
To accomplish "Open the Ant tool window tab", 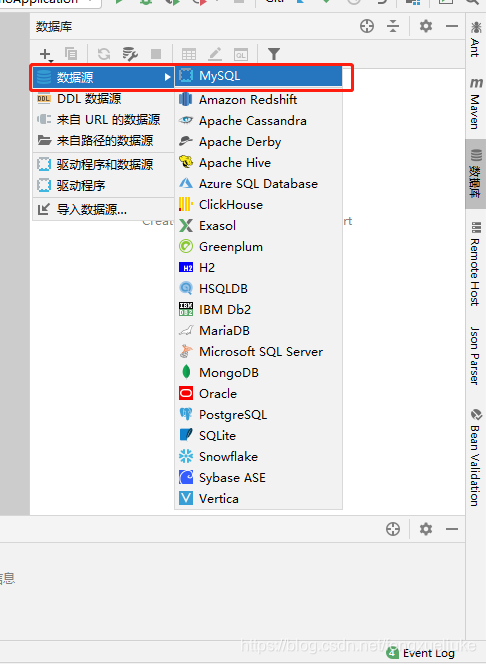I will pyautogui.click(x=475, y=40).
